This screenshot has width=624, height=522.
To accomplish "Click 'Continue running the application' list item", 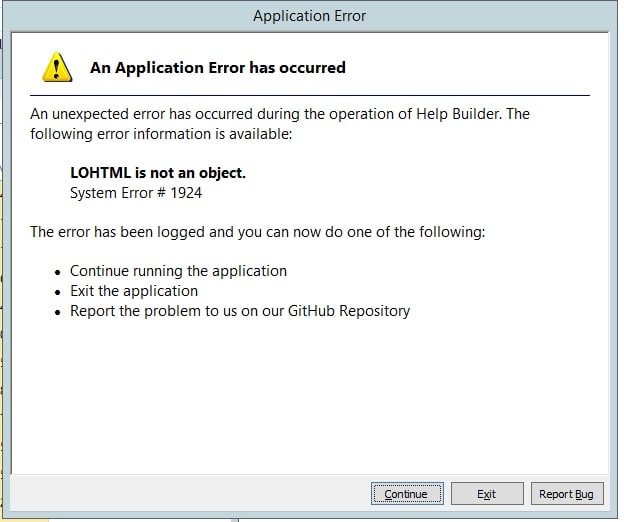I will 178,271.
